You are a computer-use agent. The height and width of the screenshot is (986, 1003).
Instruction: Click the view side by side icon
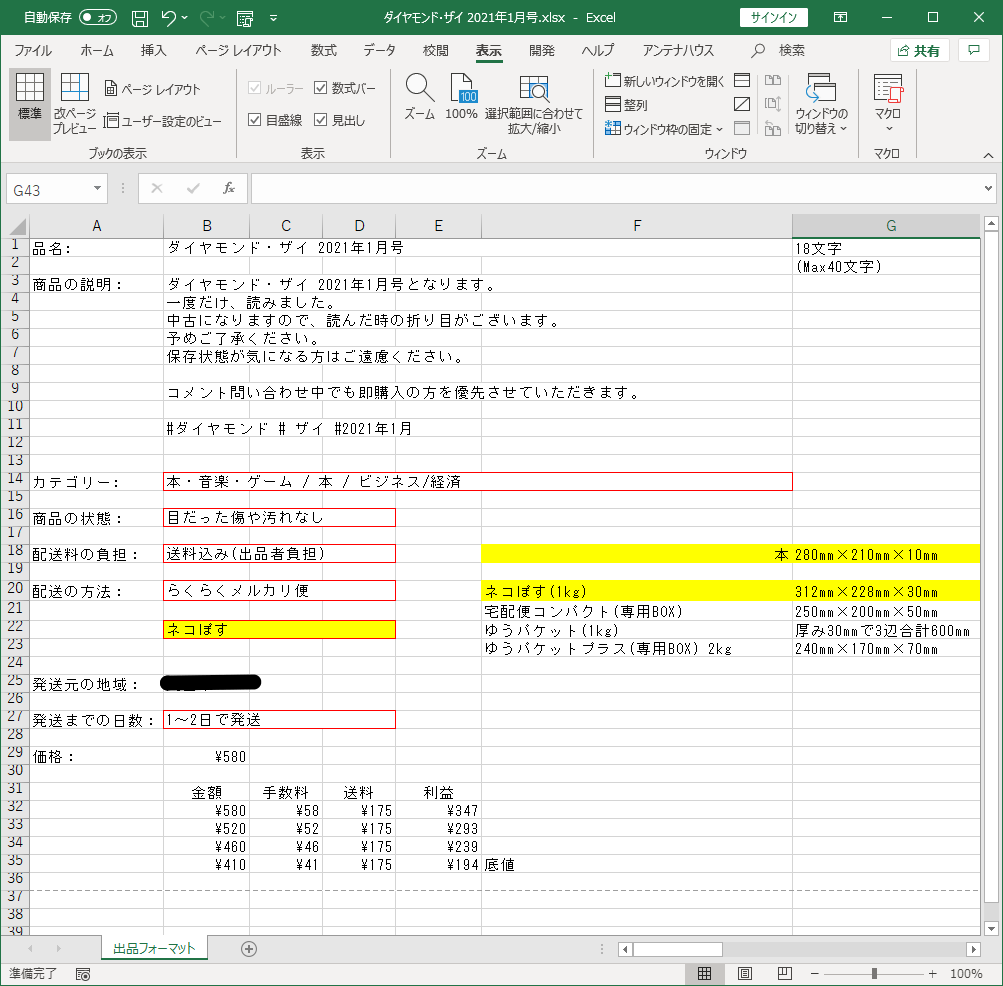773,81
